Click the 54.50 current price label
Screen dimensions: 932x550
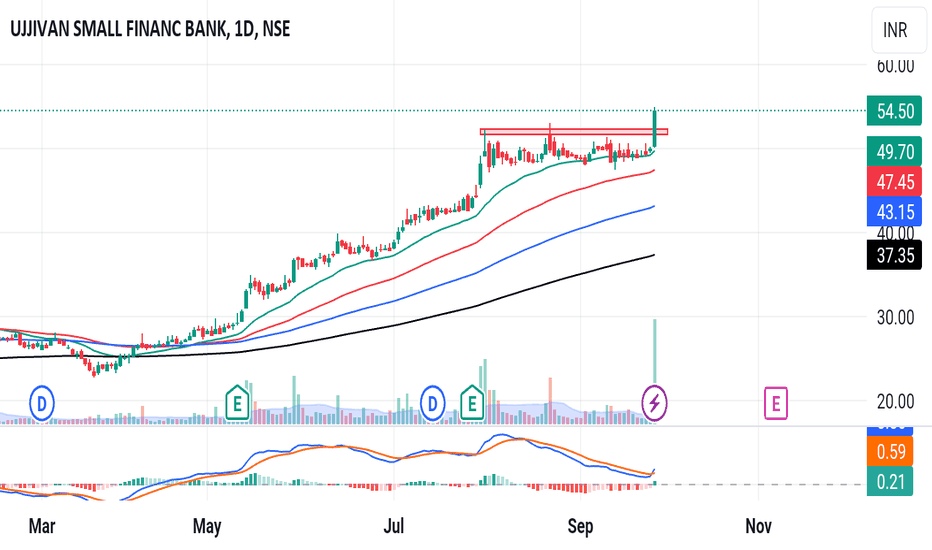(x=895, y=111)
